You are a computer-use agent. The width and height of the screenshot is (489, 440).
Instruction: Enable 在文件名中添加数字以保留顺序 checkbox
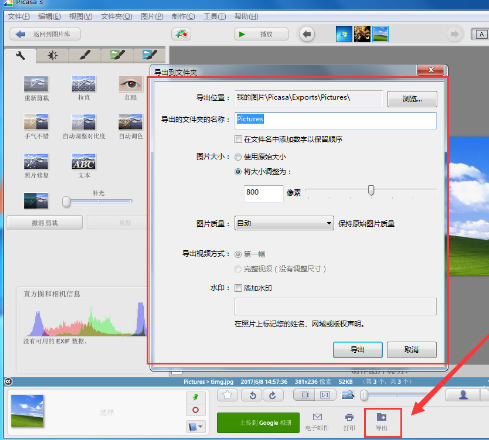coord(238,139)
